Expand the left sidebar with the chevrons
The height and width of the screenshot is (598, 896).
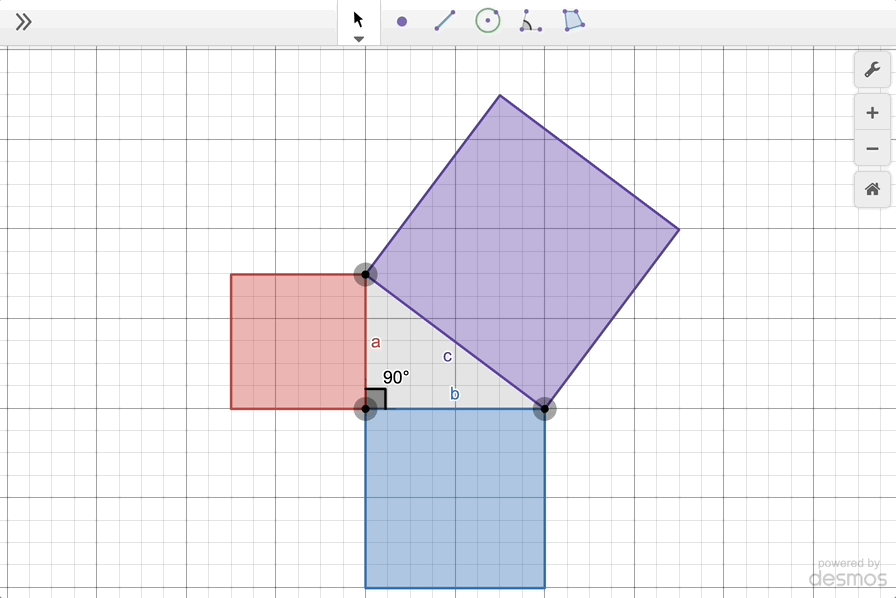[24, 19]
